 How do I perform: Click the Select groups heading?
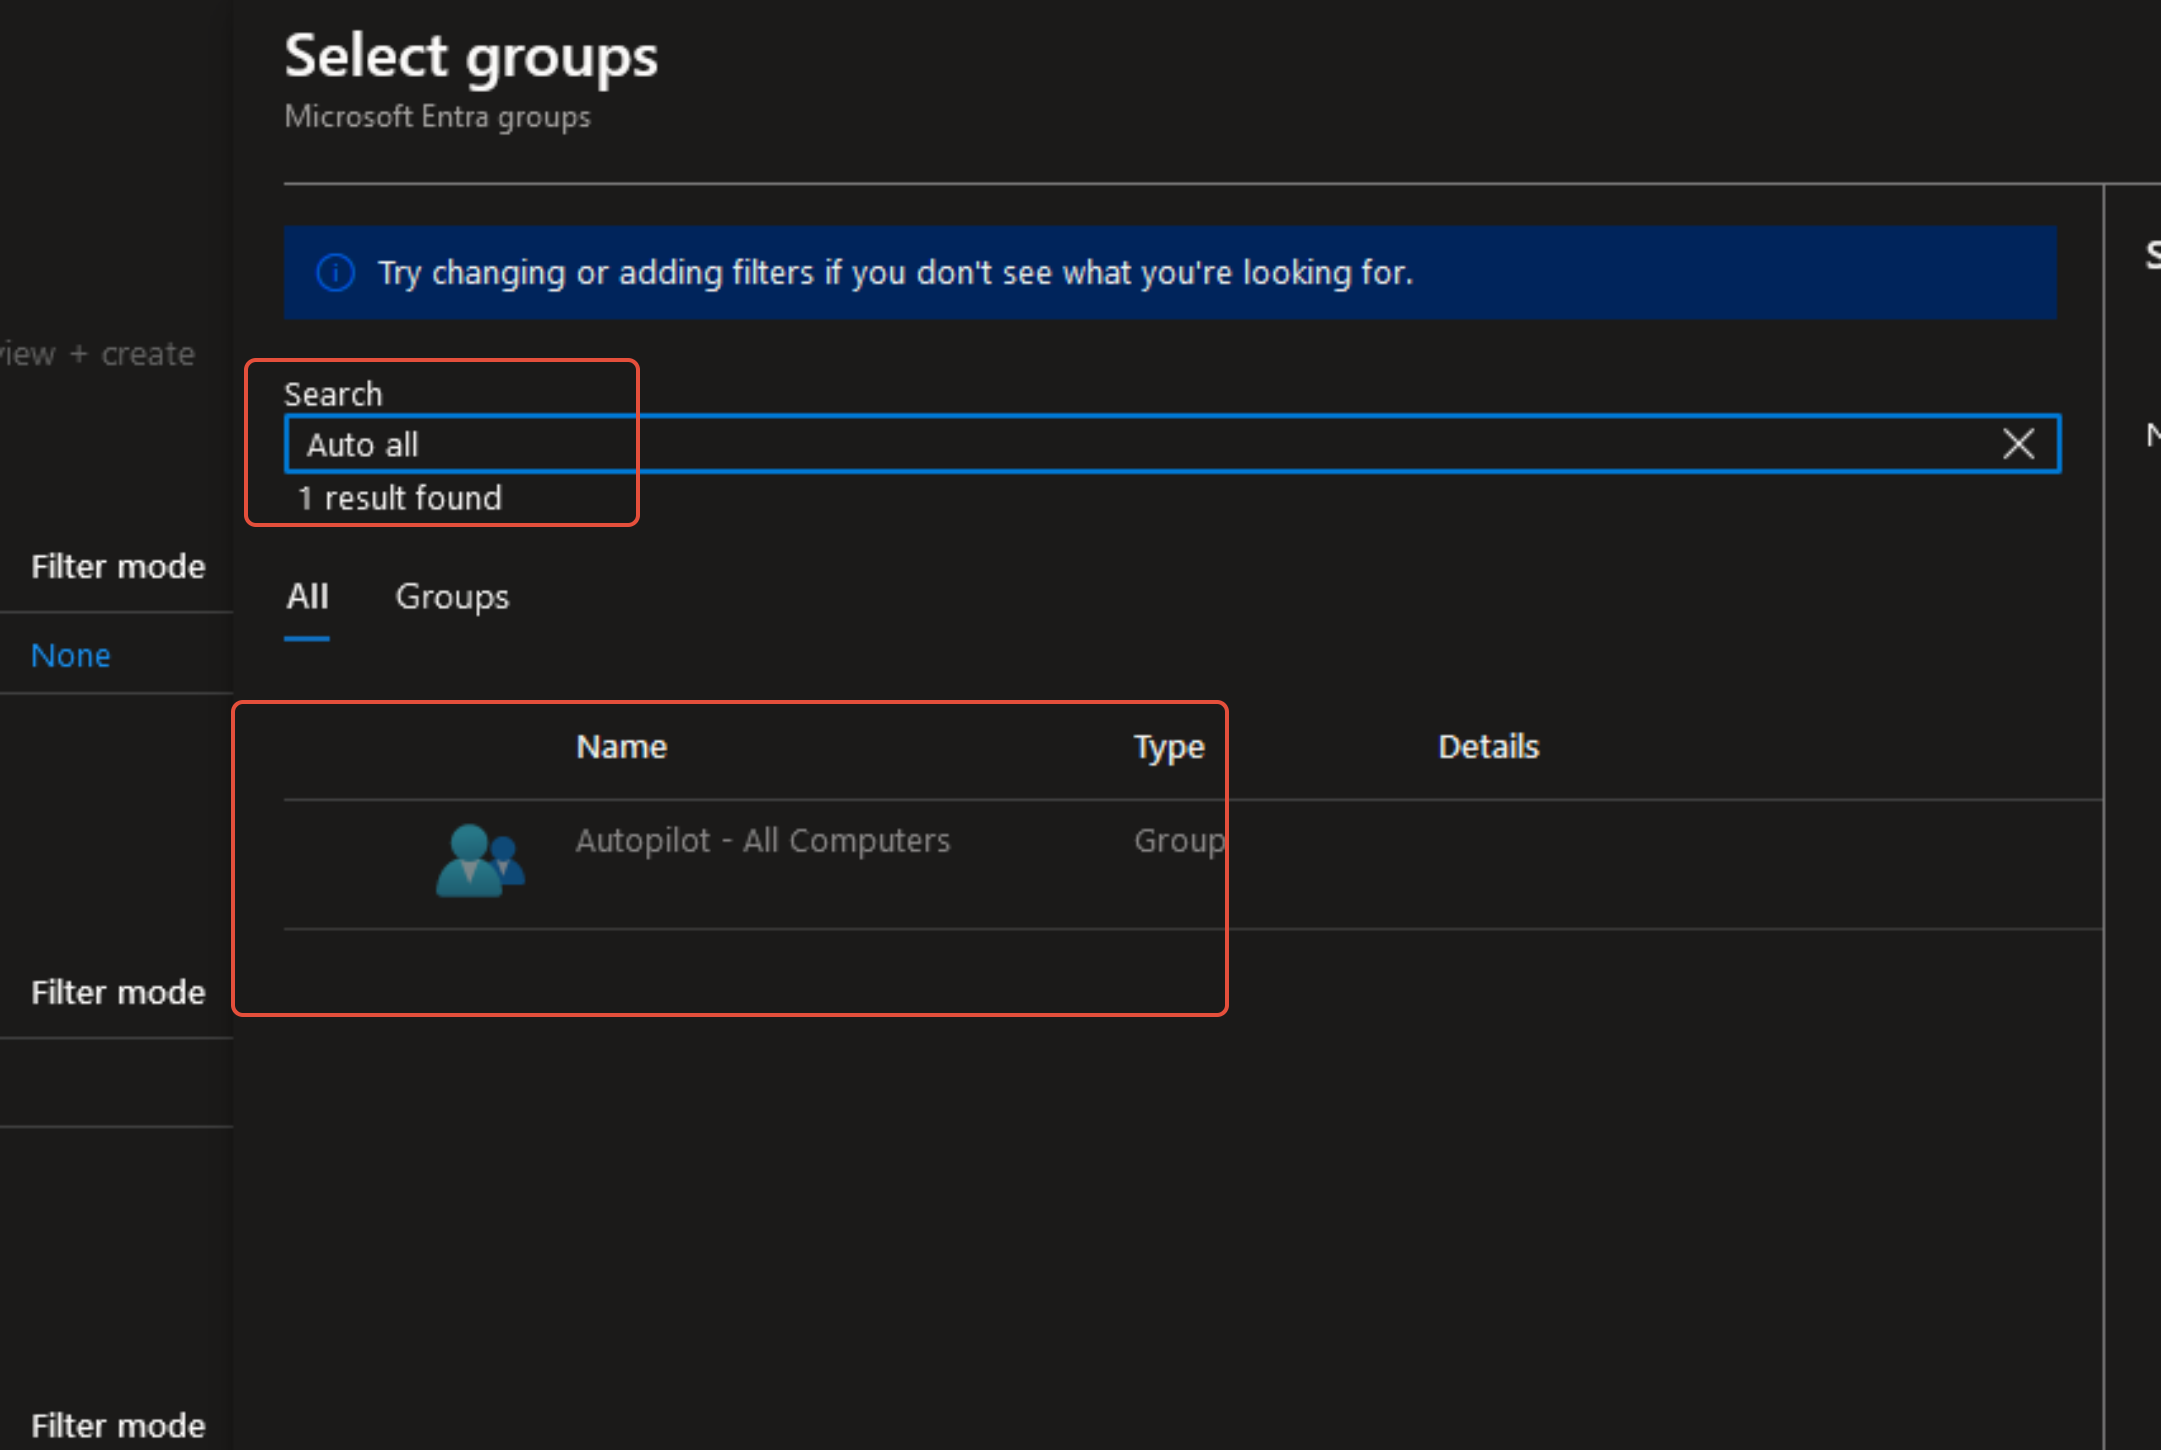(471, 56)
